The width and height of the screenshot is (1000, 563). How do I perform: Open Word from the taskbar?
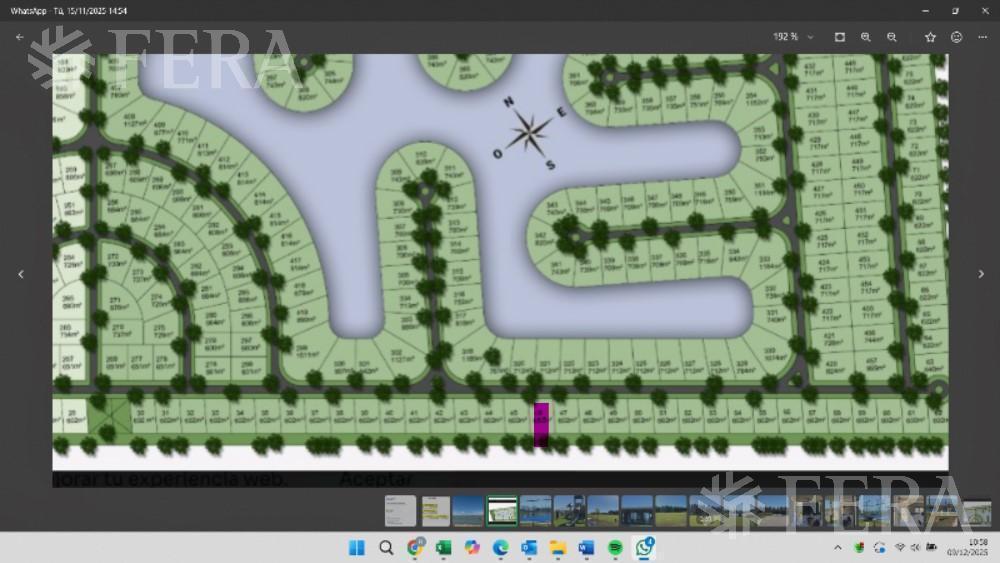586,548
